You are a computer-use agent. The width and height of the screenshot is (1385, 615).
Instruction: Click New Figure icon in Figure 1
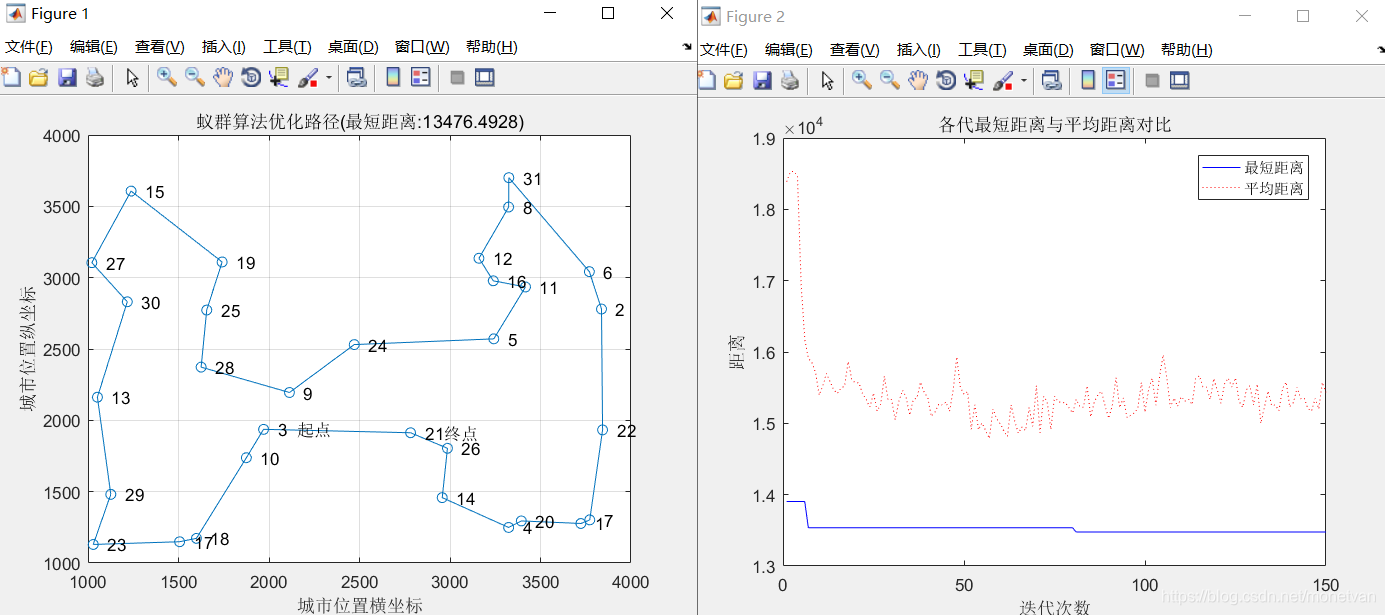click(11, 77)
